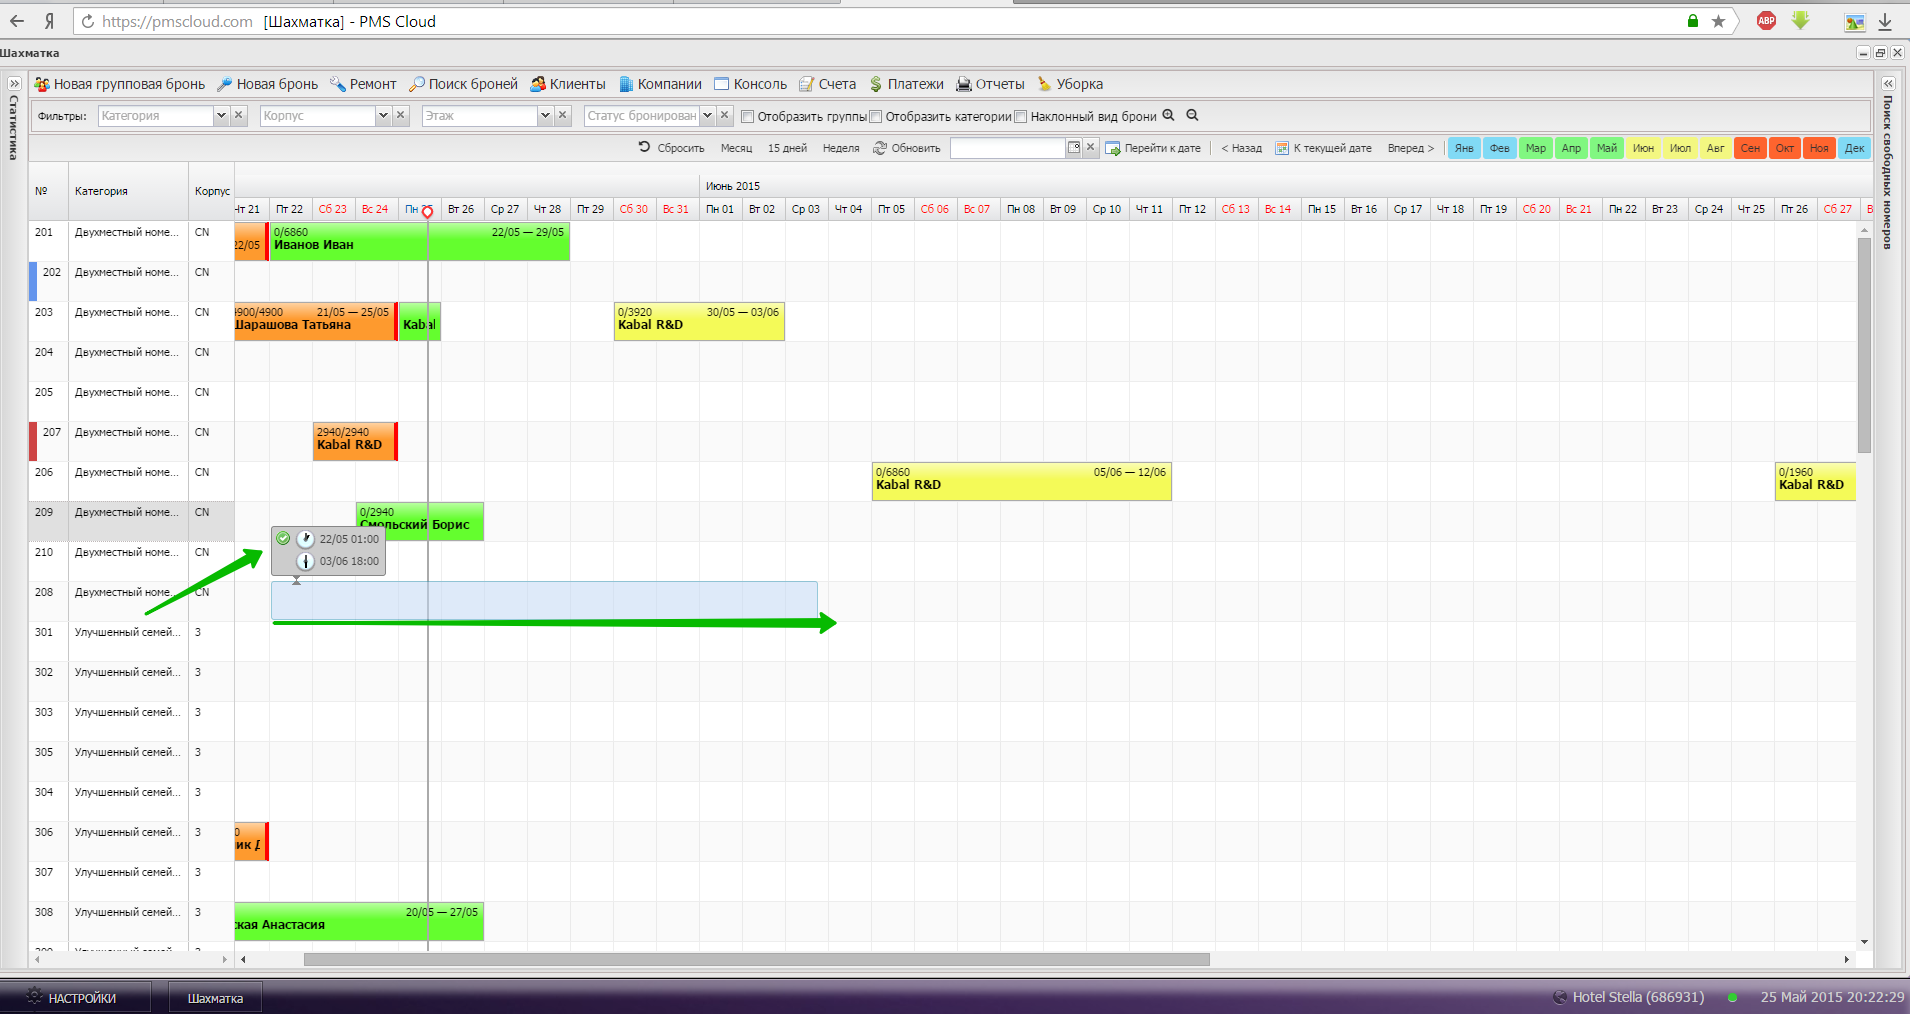
Task: Jump to the Сен month swatch
Action: click(x=1750, y=148)
